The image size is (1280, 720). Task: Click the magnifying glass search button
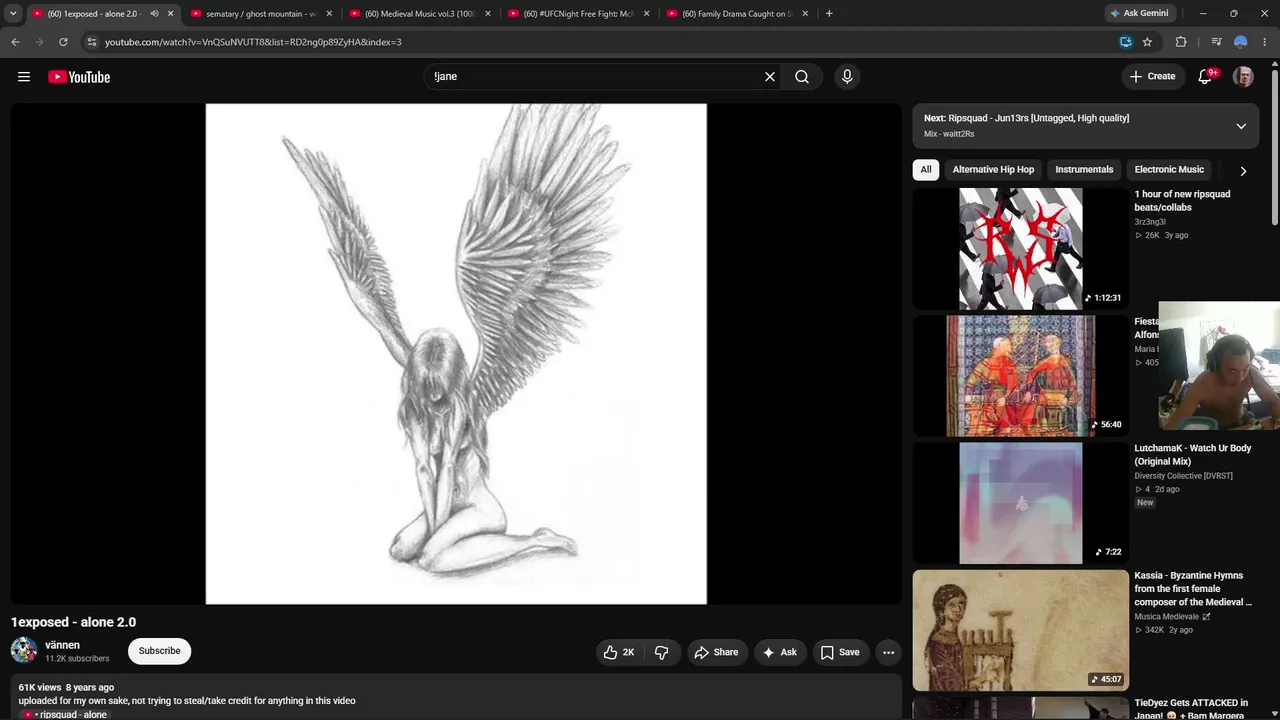[x=802, y=77]
